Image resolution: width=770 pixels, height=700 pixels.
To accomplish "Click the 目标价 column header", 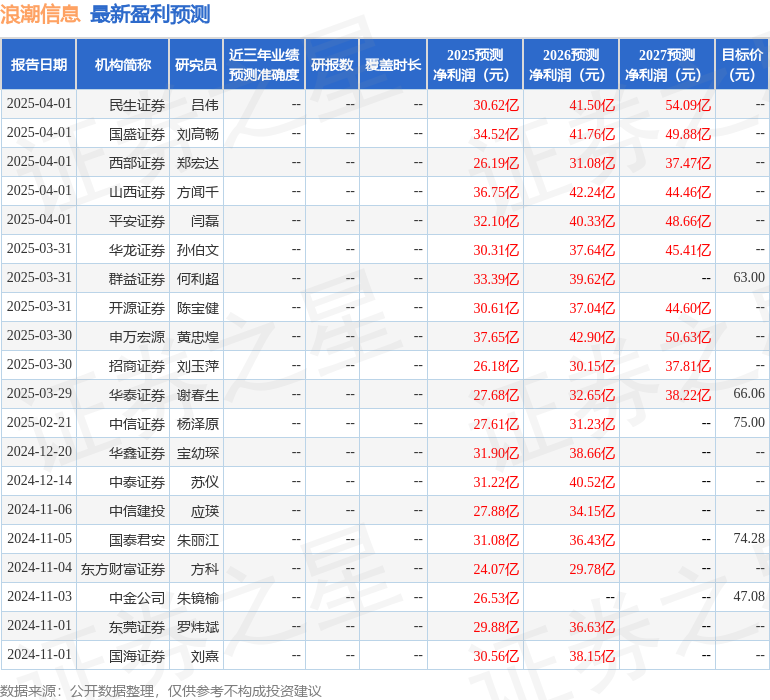I will click(x=742, y=65).
